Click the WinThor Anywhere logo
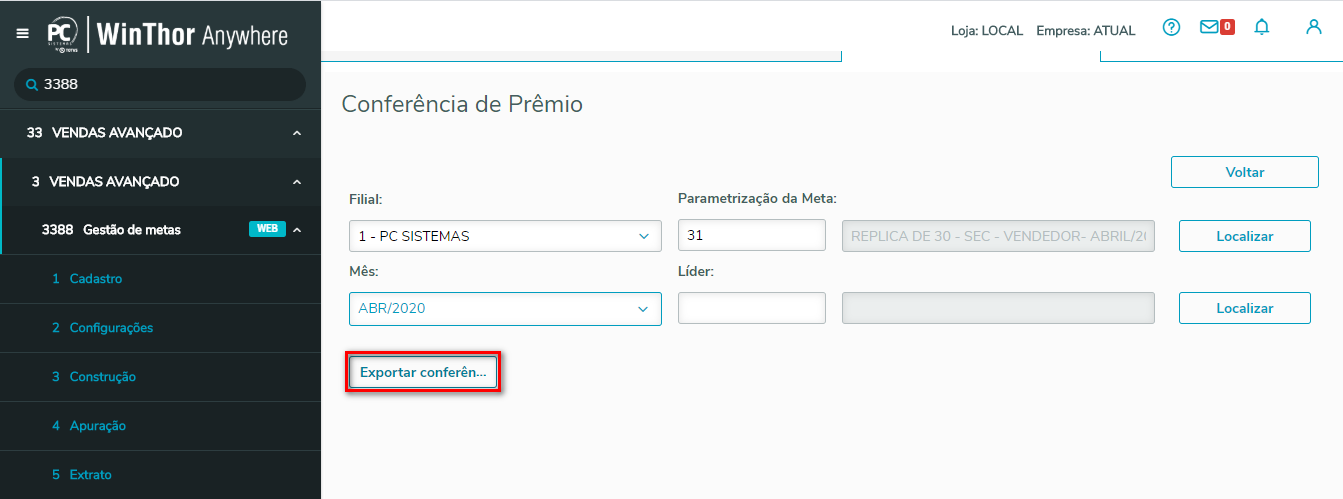Screen dimensions: 1343x499 click(x=168, y=35)
